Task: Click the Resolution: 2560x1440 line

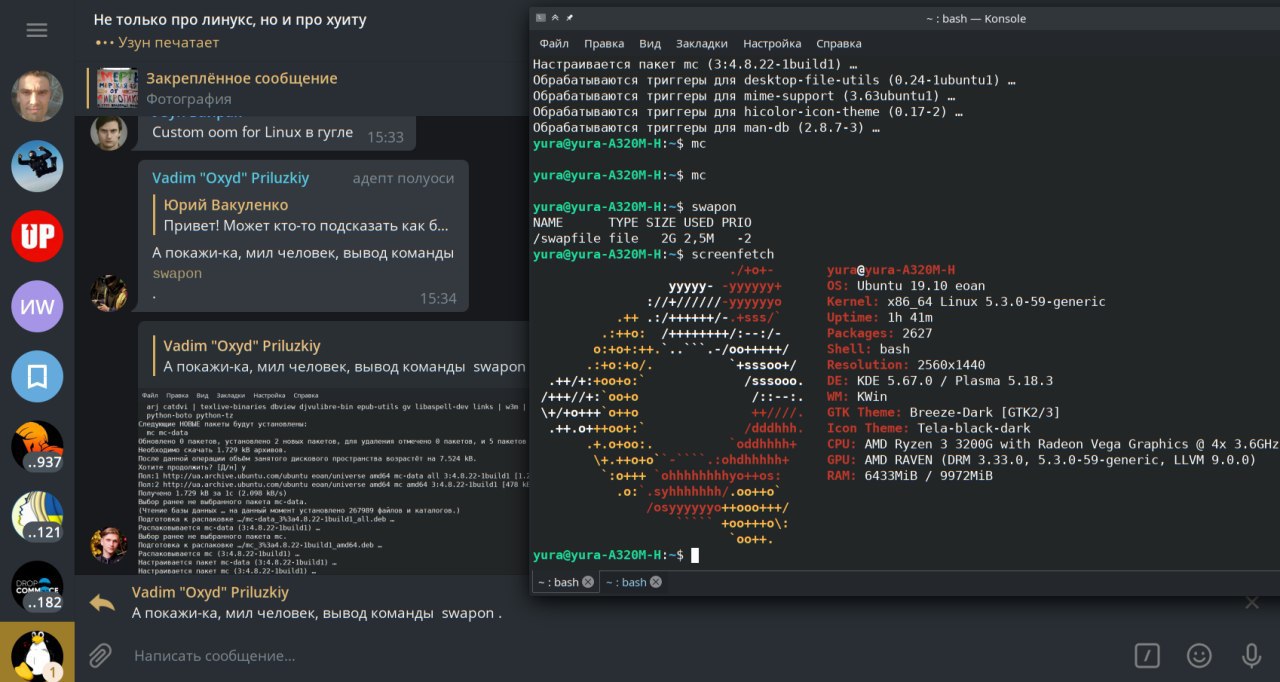Action: click(x=906, y=365)
